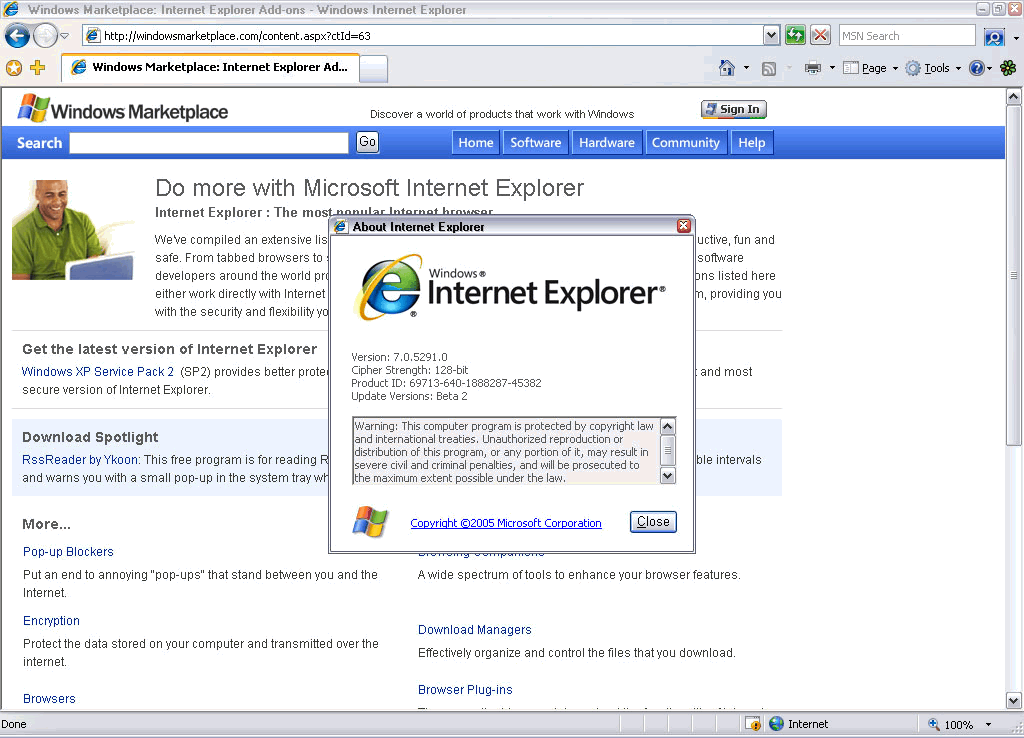Click the page vertical scrollbar thumb
Image resolution: width=1024 pixels, height=738 pixels.
(1014, 275)
